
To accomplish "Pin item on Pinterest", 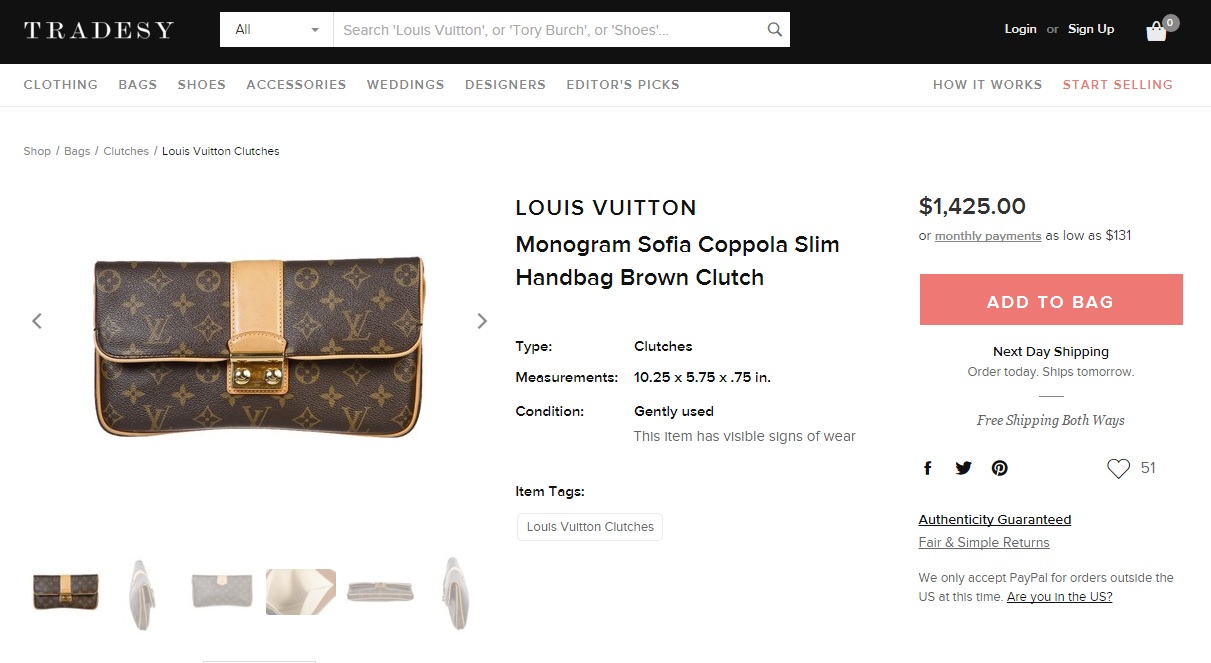I will click(x=1000, y=468).
